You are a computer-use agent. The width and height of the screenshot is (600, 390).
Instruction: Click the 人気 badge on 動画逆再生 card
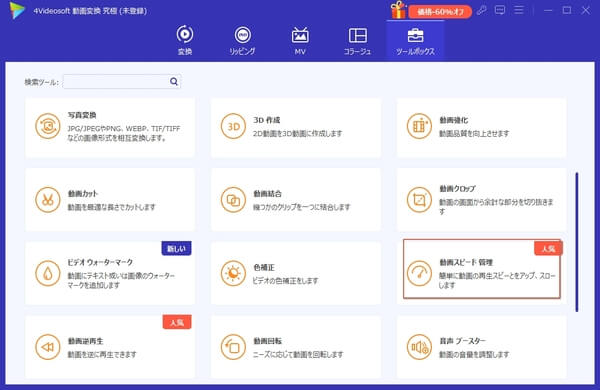177,322
